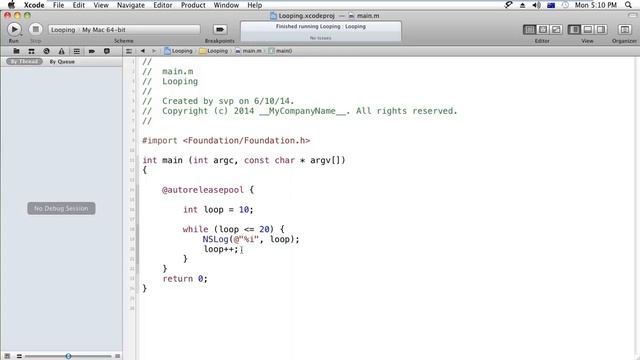Hide the navigator pane
Screen dimensions: 640x360
(574, 29)
